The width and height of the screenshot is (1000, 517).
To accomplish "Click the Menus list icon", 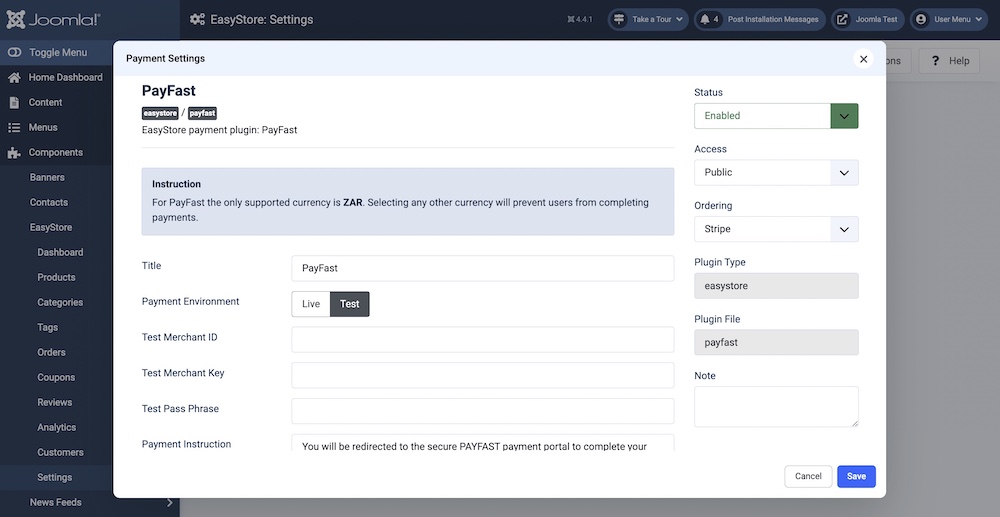I will (x=14, y=128).
